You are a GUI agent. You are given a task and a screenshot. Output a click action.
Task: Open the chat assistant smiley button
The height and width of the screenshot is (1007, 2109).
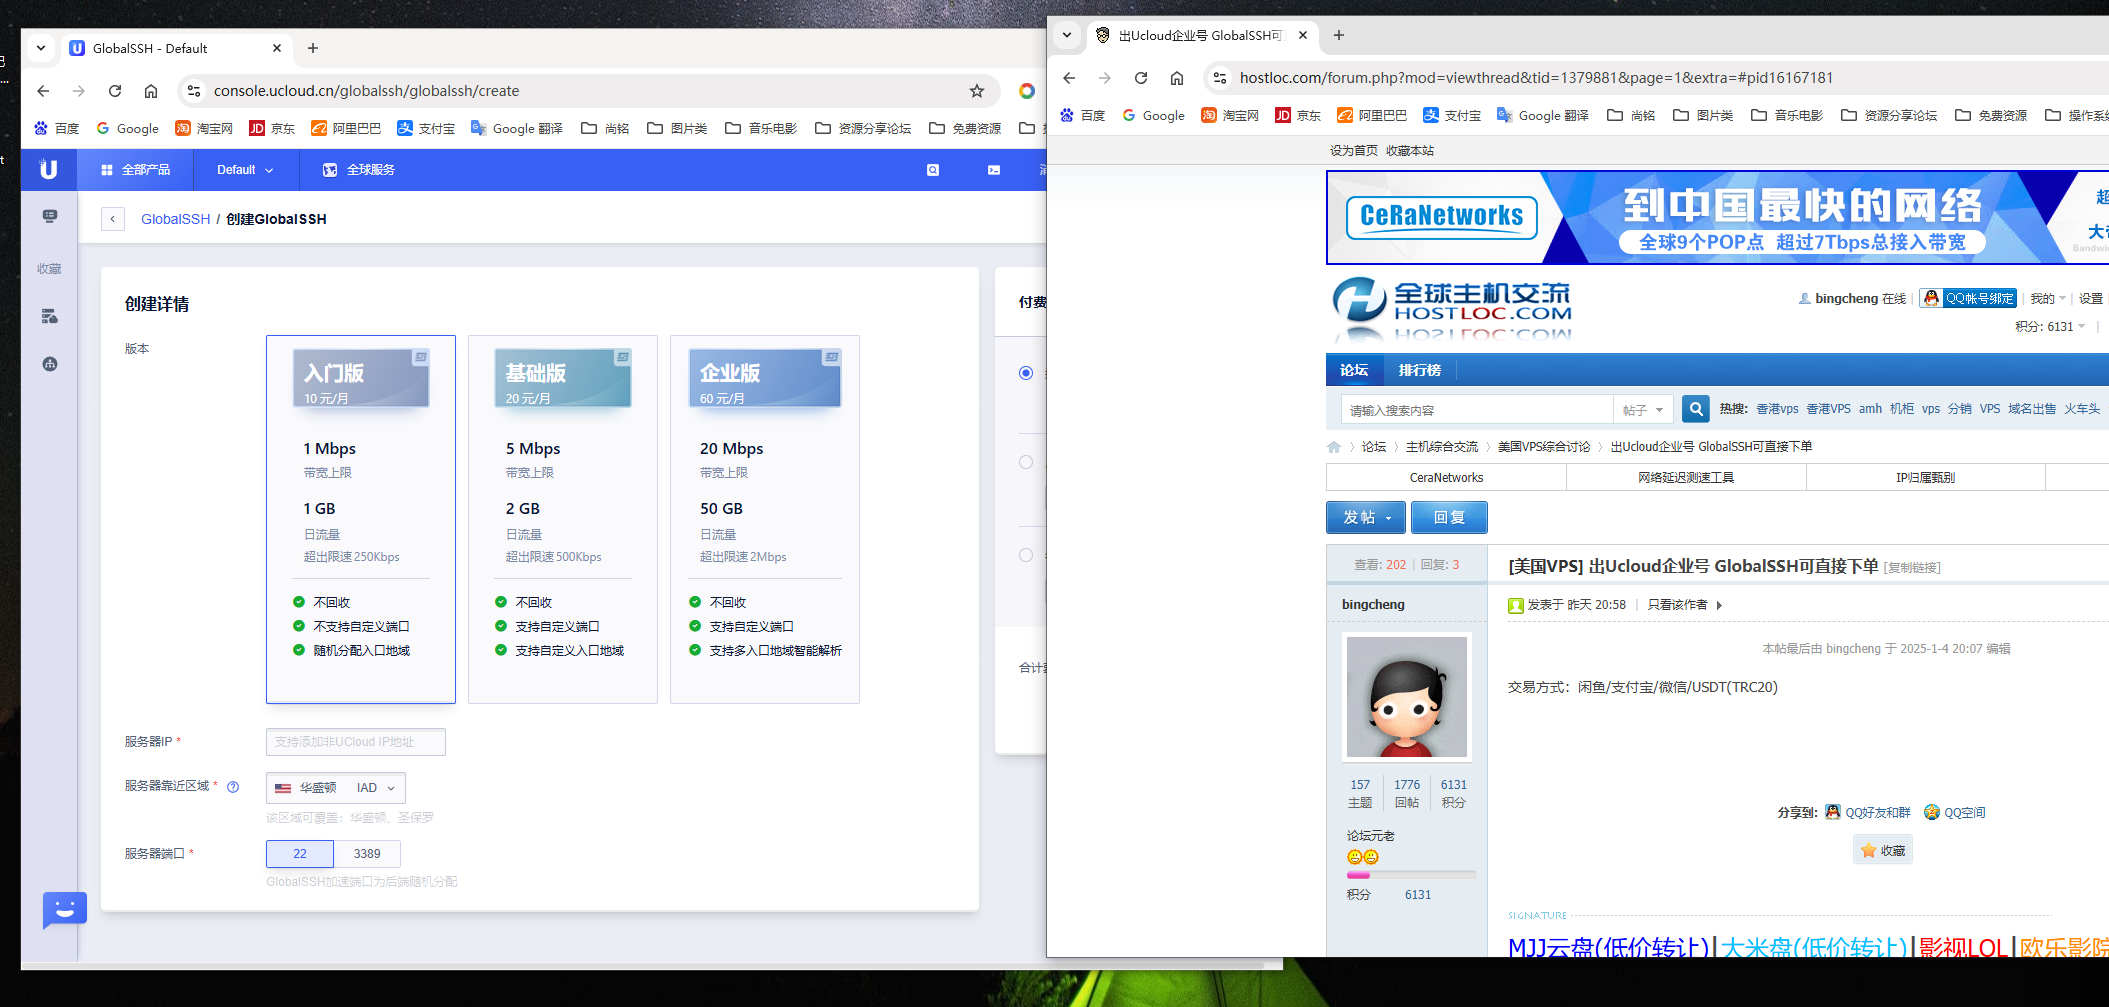tap(65, 910)
